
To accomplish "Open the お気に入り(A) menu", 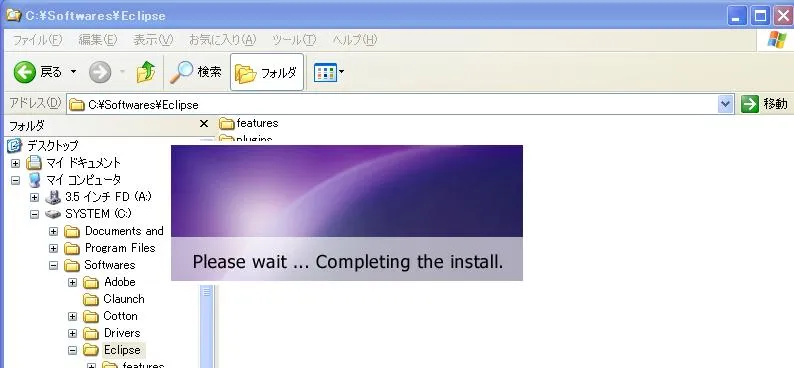I will pyautogui.click(x=223, y=39).
